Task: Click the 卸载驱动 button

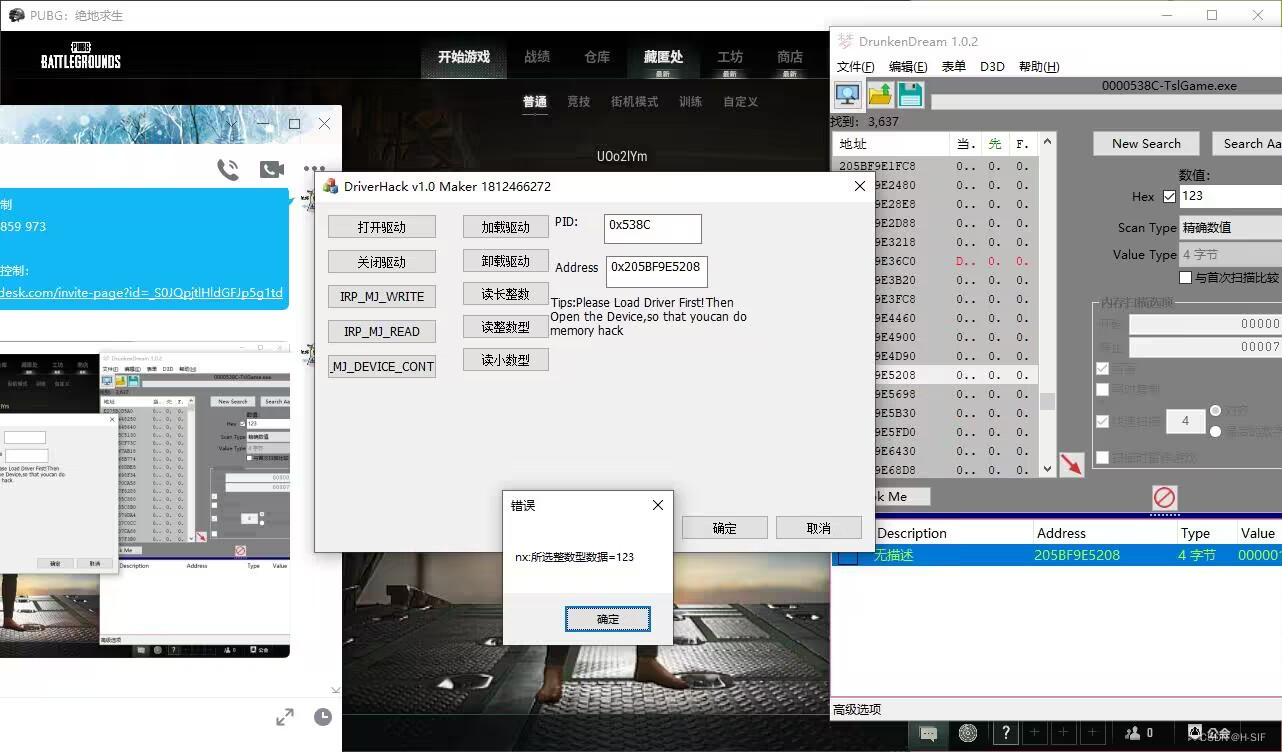Action: pos(506,261)
